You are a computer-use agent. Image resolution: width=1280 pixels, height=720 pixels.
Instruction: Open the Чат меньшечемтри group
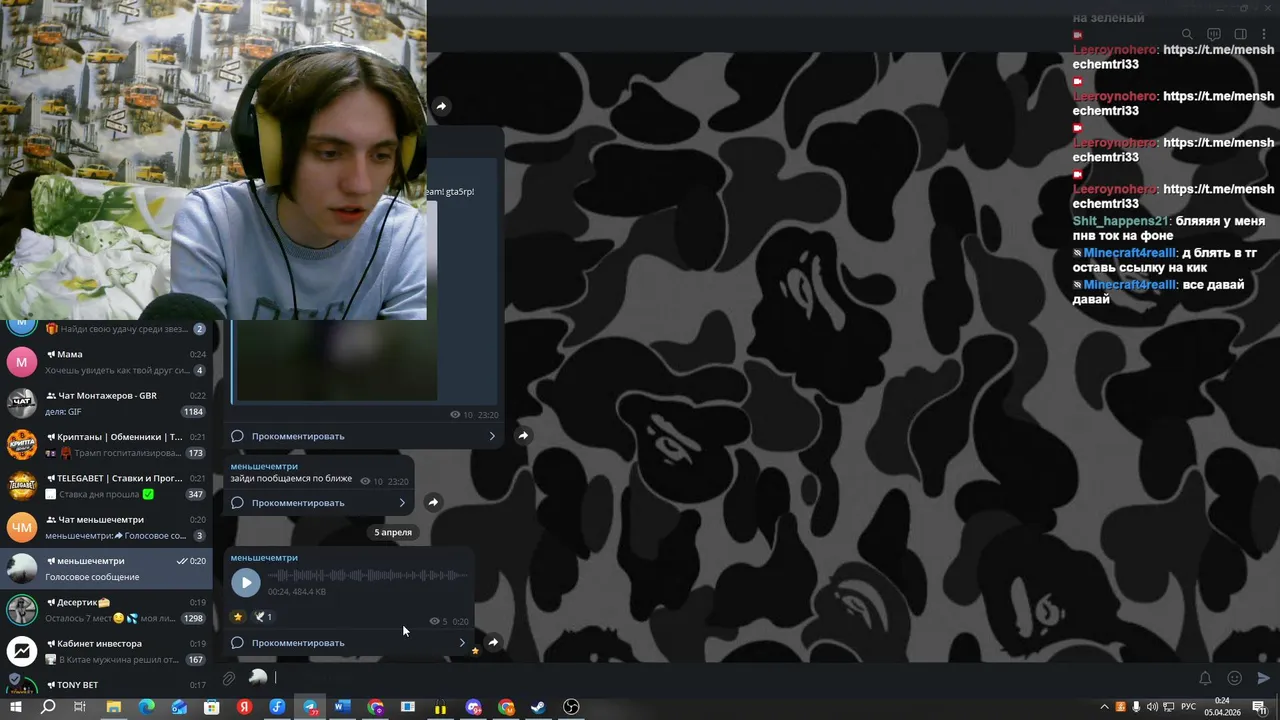106,527
